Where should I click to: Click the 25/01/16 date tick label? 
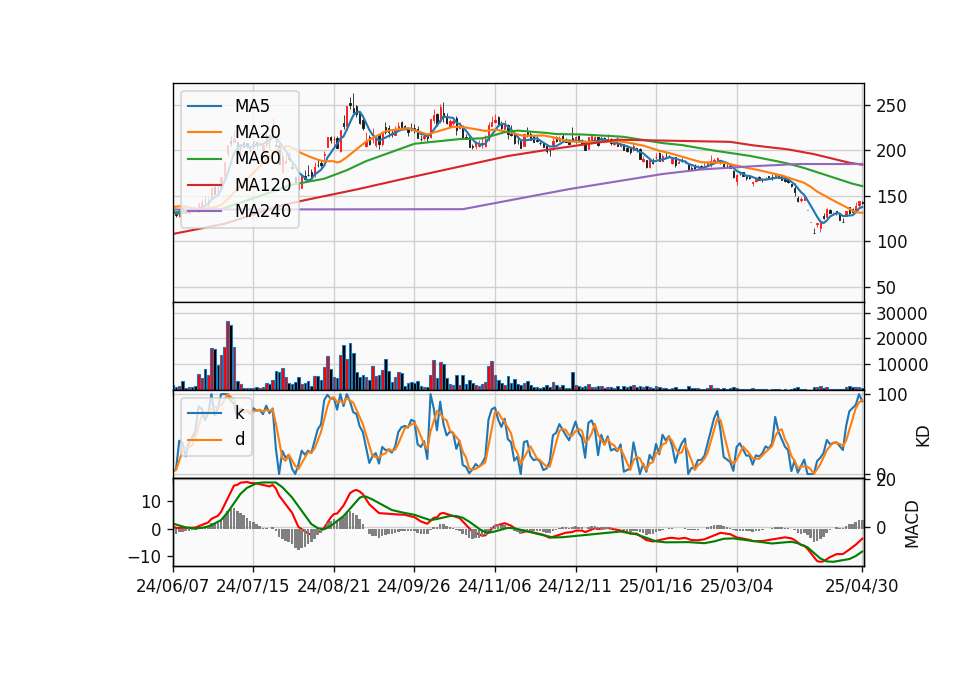pos(656,586)
